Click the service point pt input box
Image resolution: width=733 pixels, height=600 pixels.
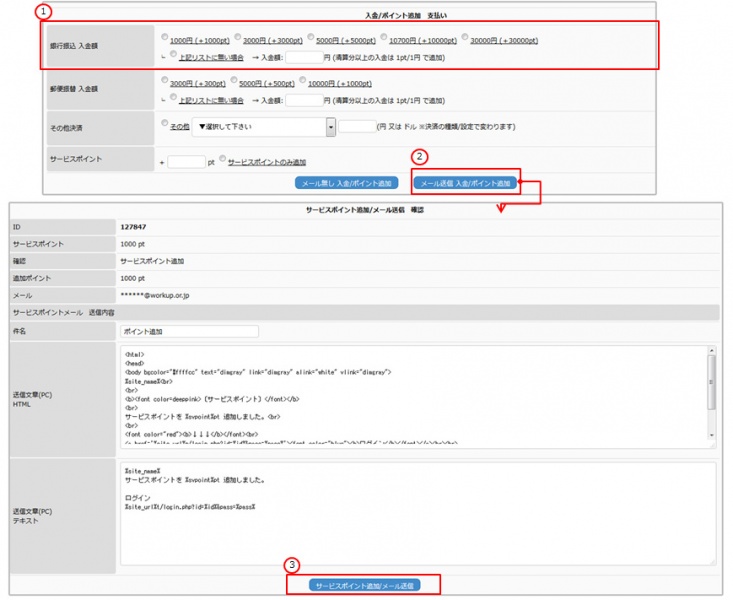tap(185, 162)
